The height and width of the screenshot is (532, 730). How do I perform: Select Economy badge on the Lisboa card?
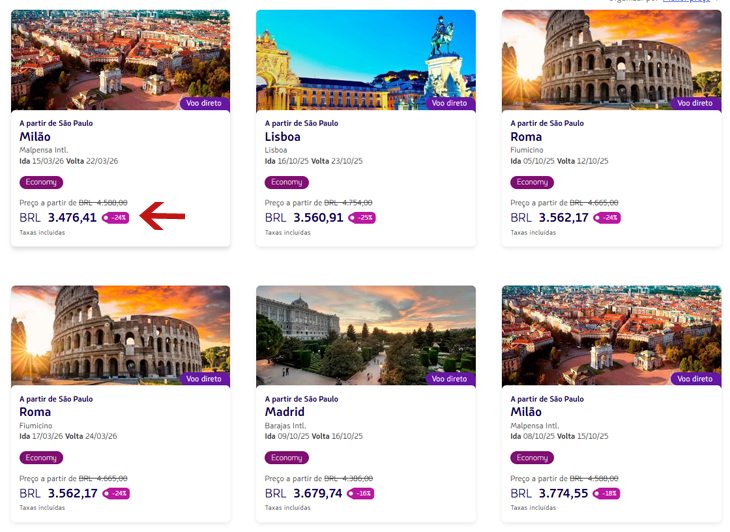[287, 182]
